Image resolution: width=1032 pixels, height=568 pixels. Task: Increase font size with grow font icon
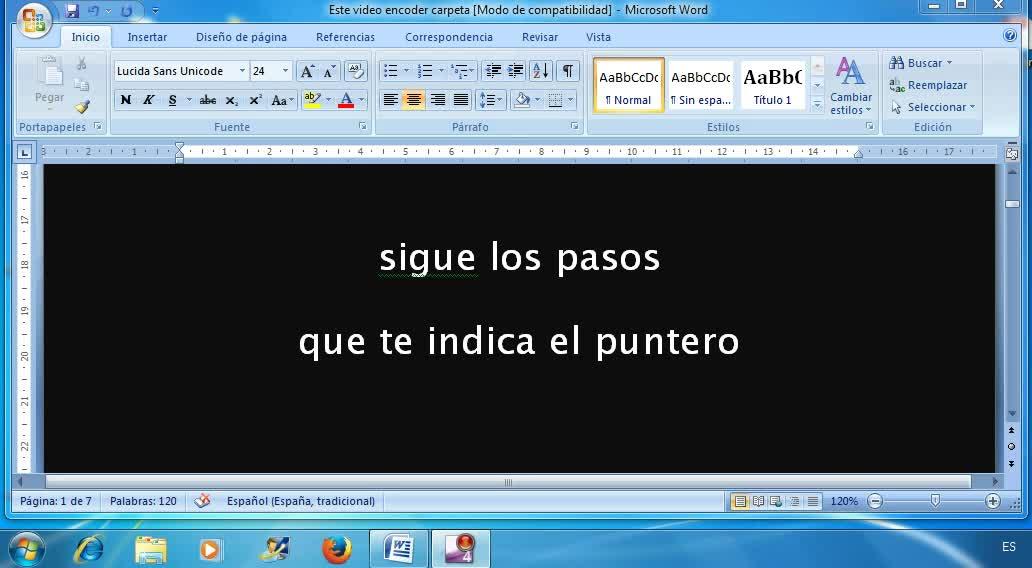pyautogui.click(x=307, y=71)
